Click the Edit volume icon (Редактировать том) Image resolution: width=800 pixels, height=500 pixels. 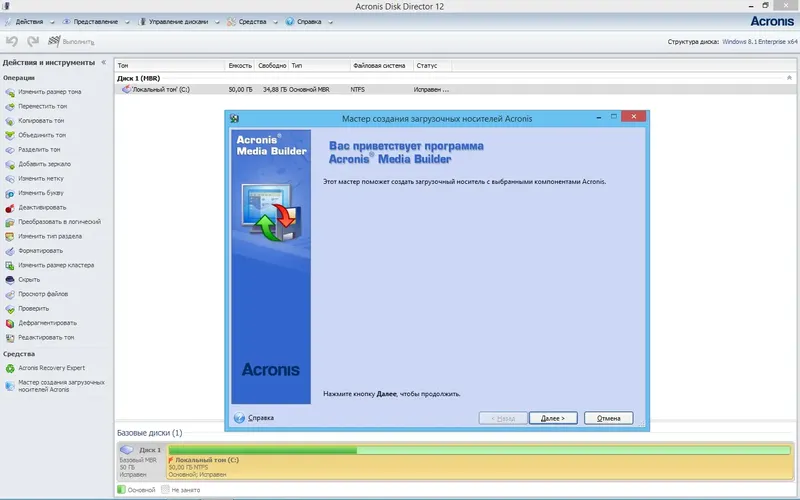10,338
